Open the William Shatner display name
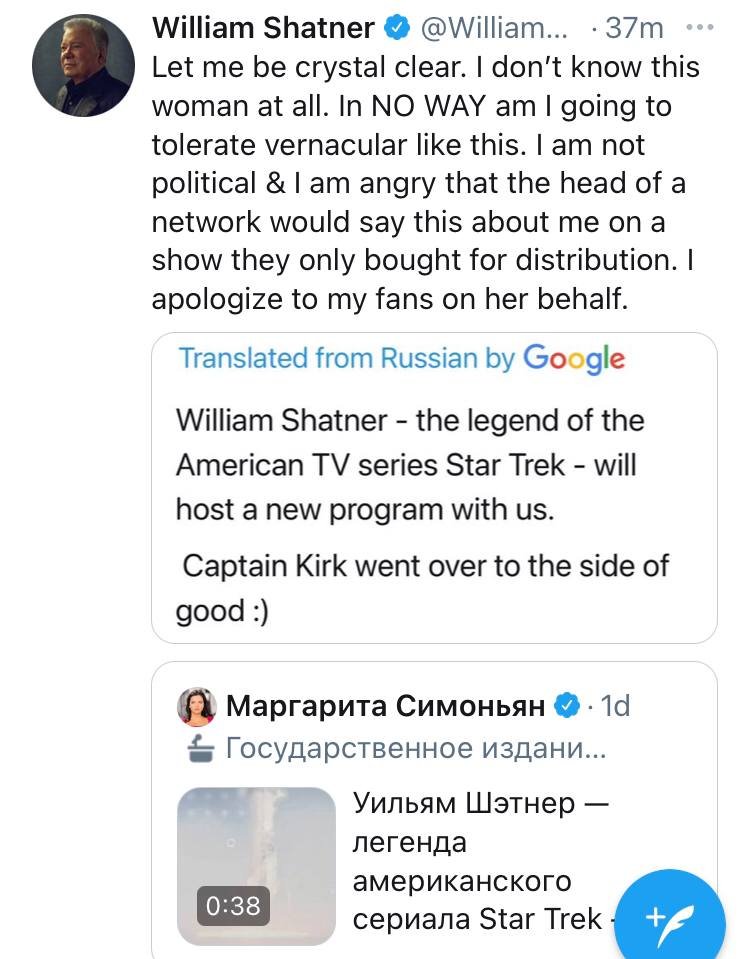The image size is (750, 959). coord(264,29)
